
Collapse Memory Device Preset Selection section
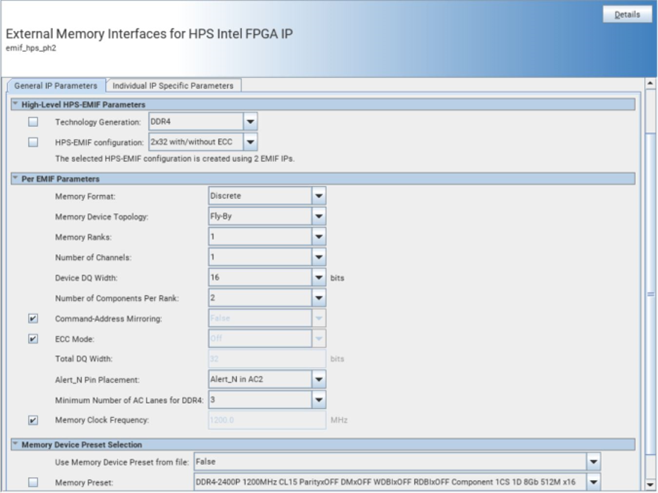pos(15,445)
